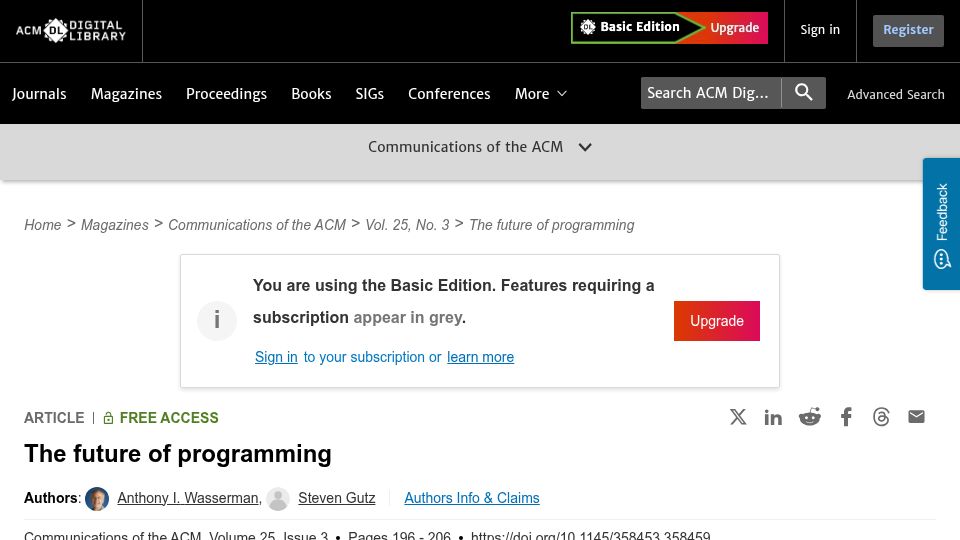Click the article title heading
Image resolution: width=960 pixels, height=540 pixels.
[178, 454]
